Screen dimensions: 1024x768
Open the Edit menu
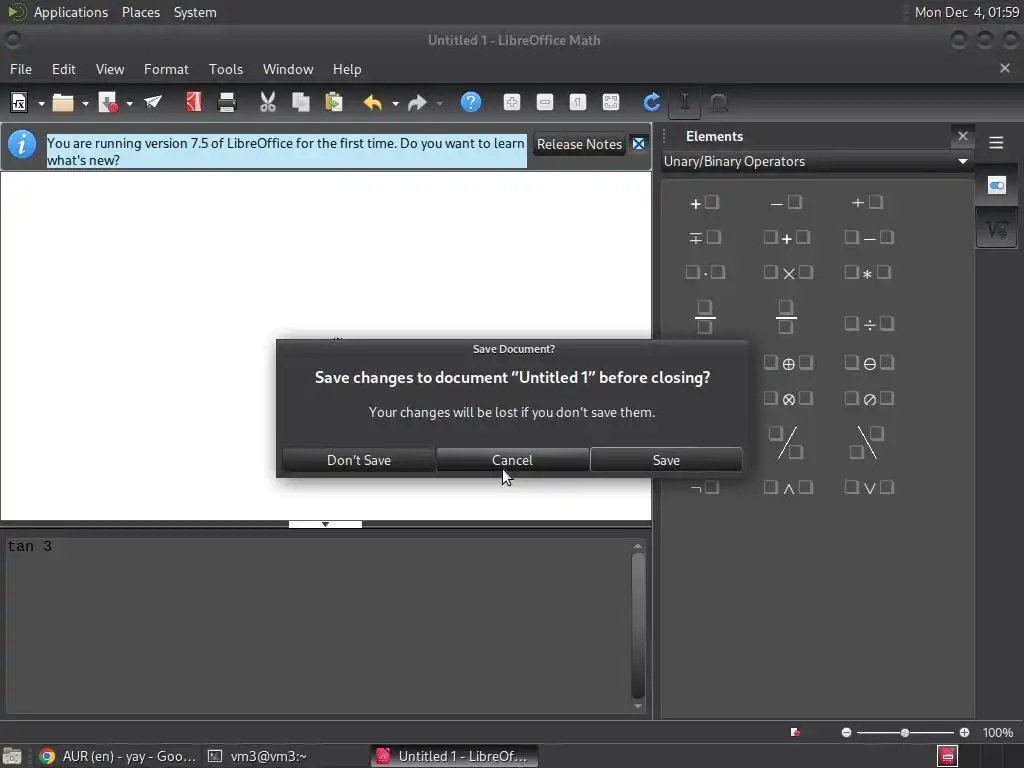63,69
